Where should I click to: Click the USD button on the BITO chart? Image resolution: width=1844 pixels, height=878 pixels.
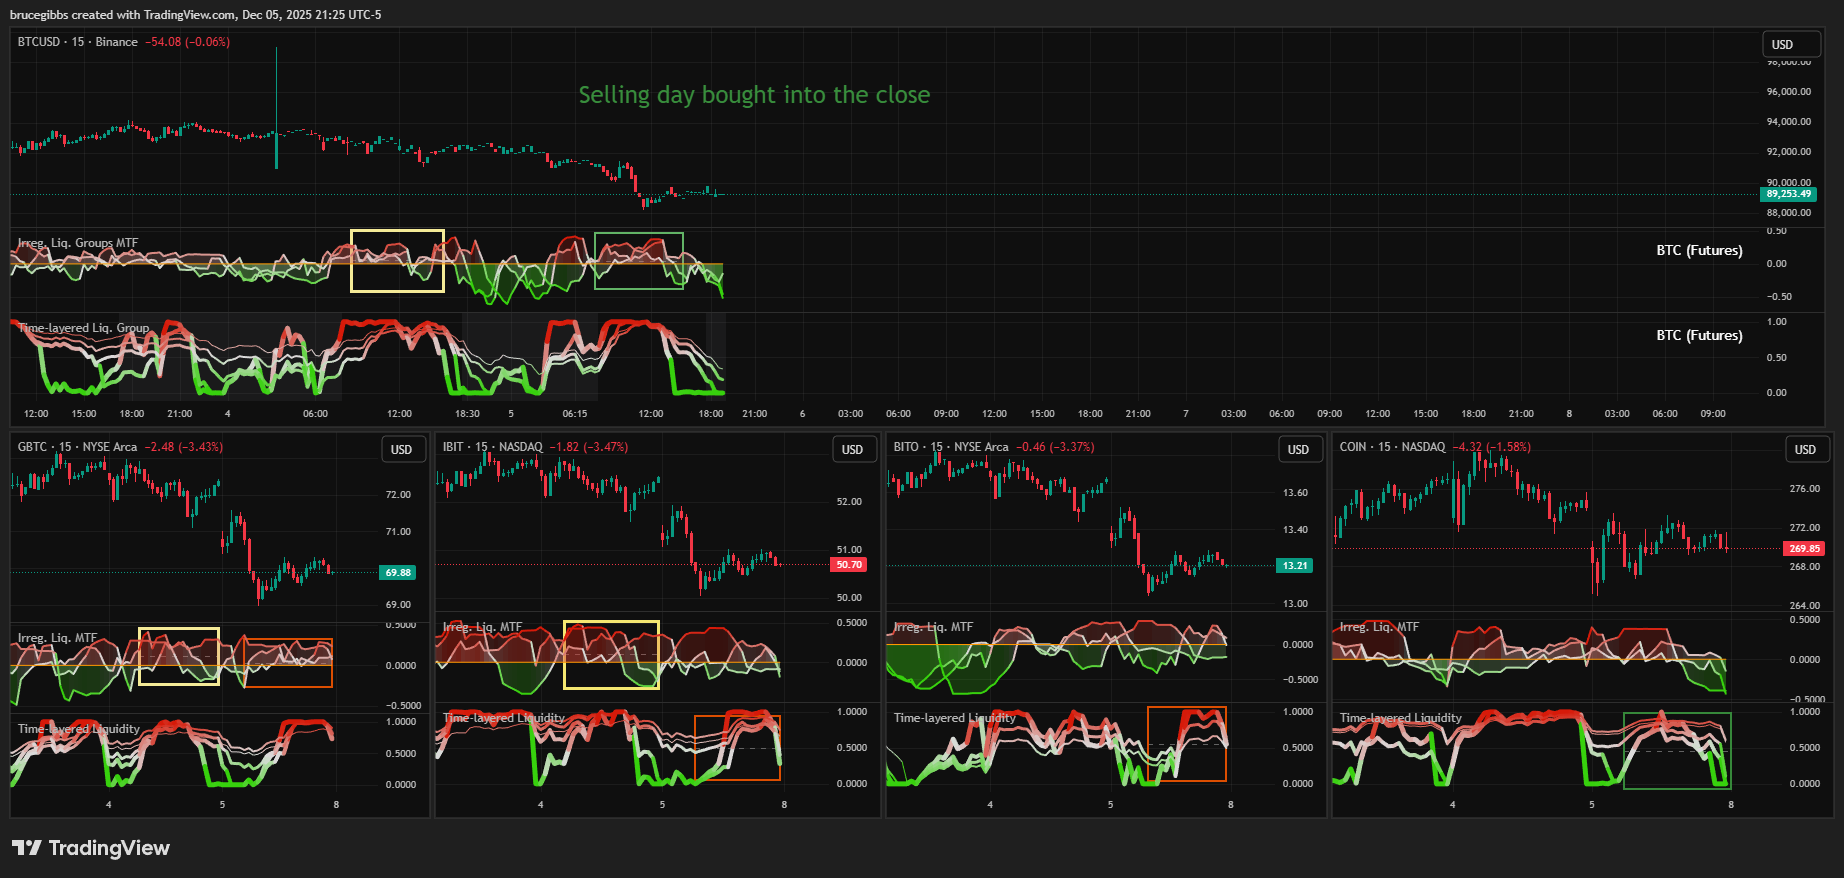pyautogui.click(x=1298, y=450)
